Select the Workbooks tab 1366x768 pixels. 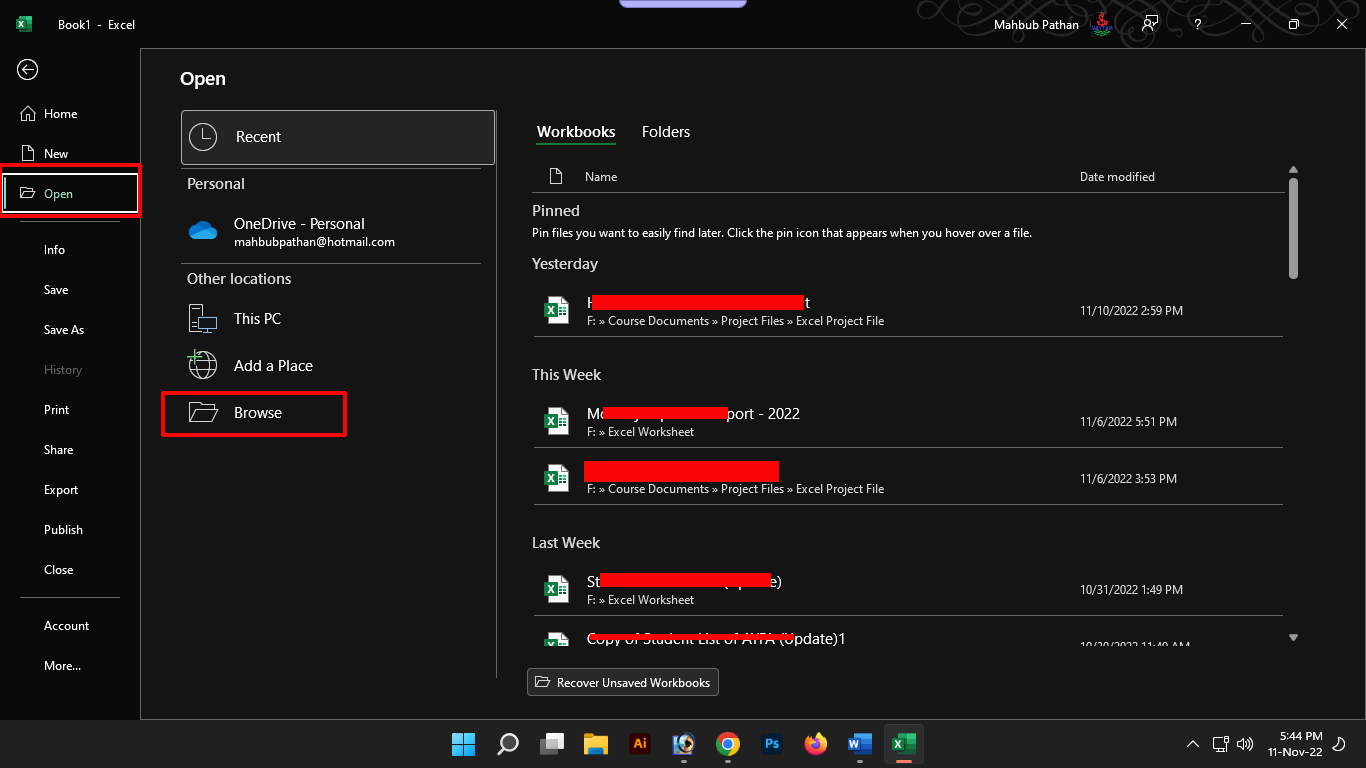point(576,132)
